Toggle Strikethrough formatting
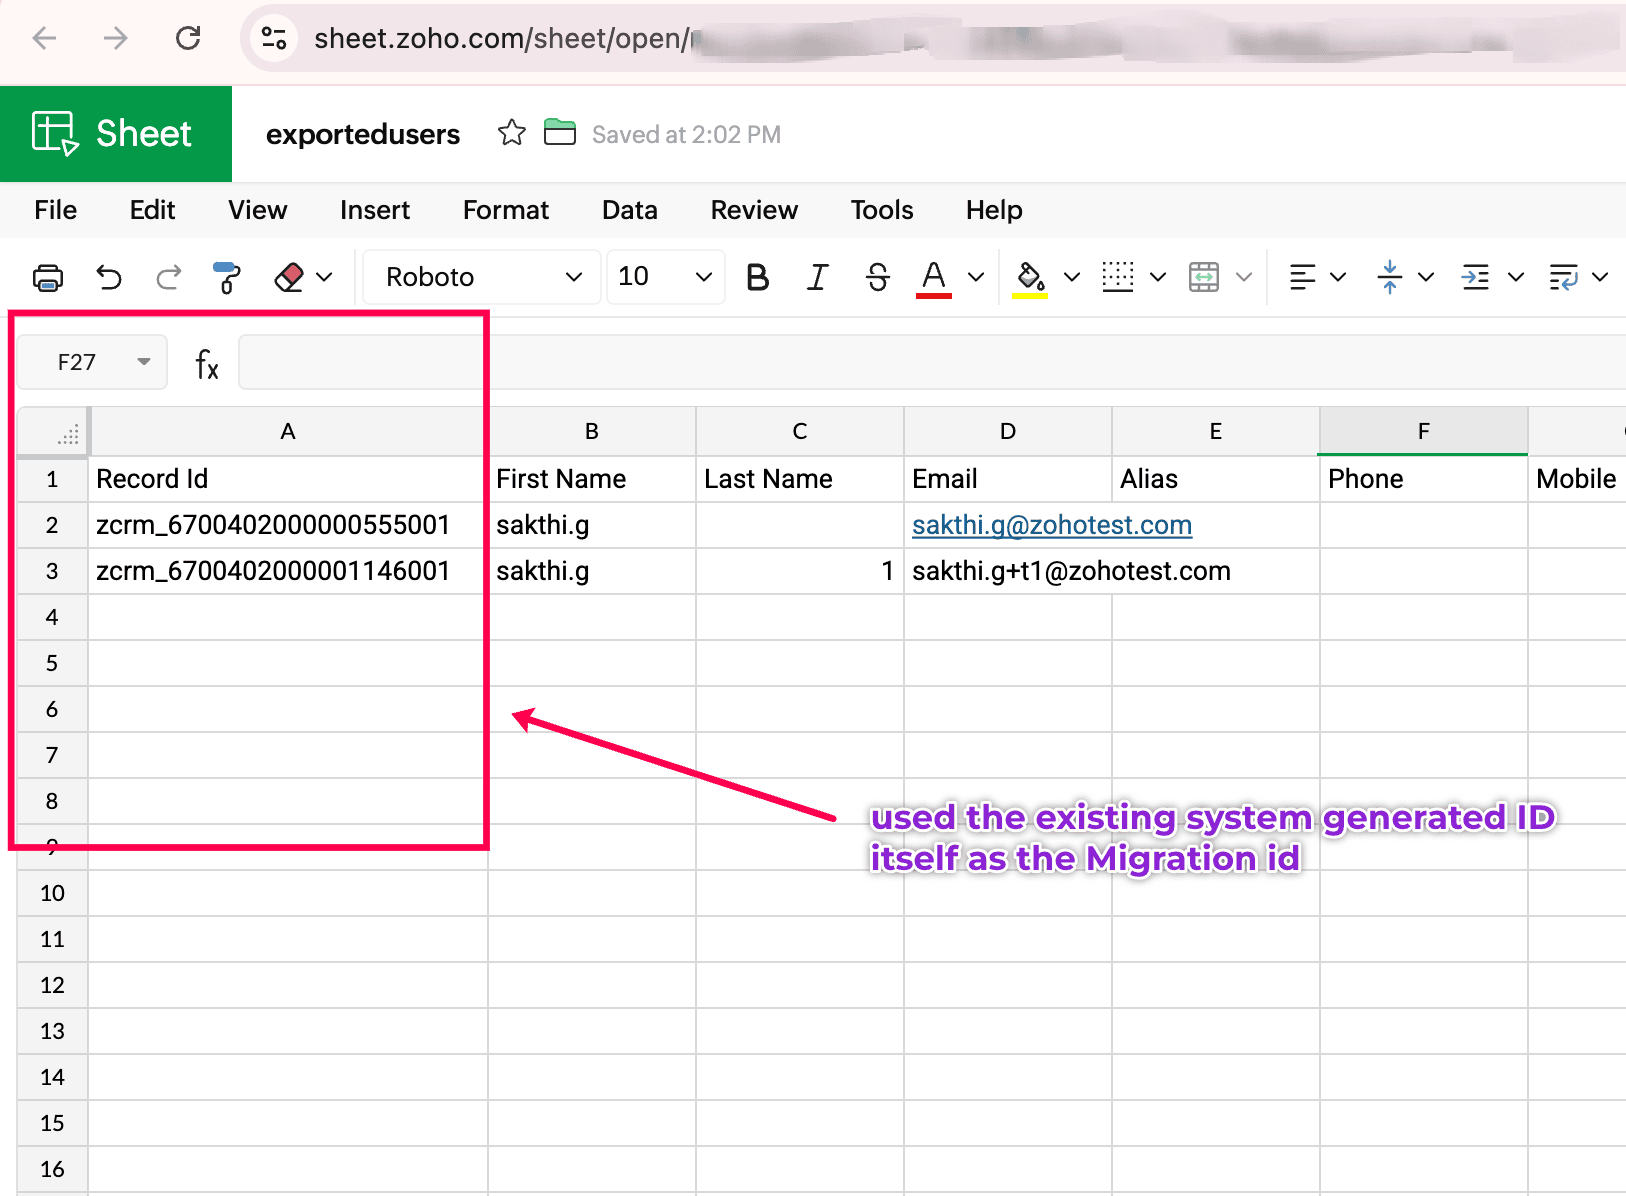Viewport: 1626px width, 1196px height. tap(878, 277)
